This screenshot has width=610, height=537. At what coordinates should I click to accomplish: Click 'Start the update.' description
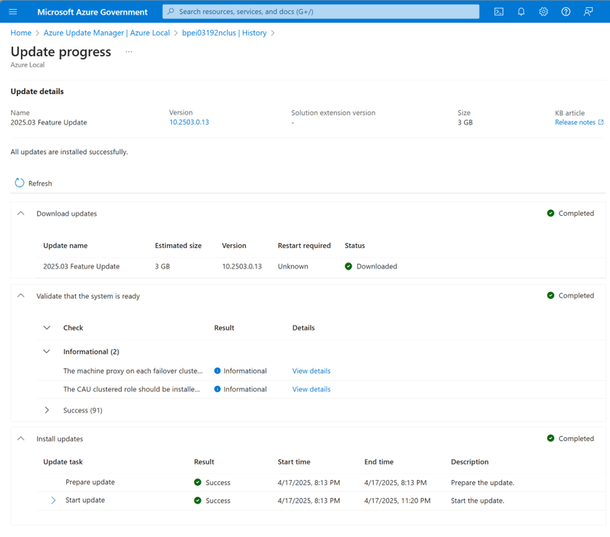pyautogui.click(x=477, y=500)
